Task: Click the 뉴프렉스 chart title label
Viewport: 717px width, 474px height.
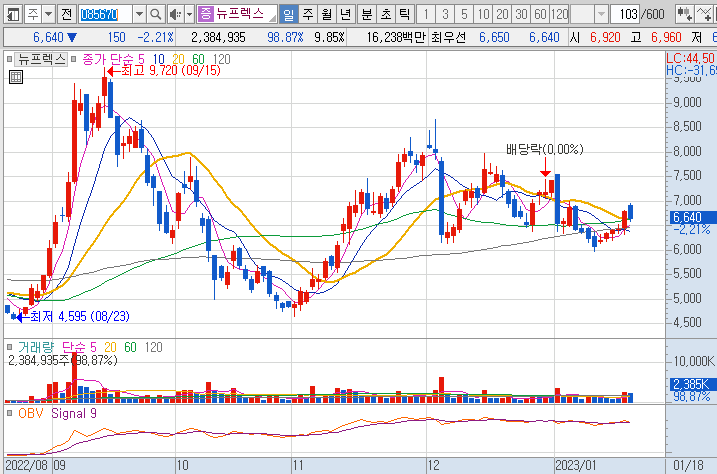Action: pyautogui.click(x=41, y=59)
